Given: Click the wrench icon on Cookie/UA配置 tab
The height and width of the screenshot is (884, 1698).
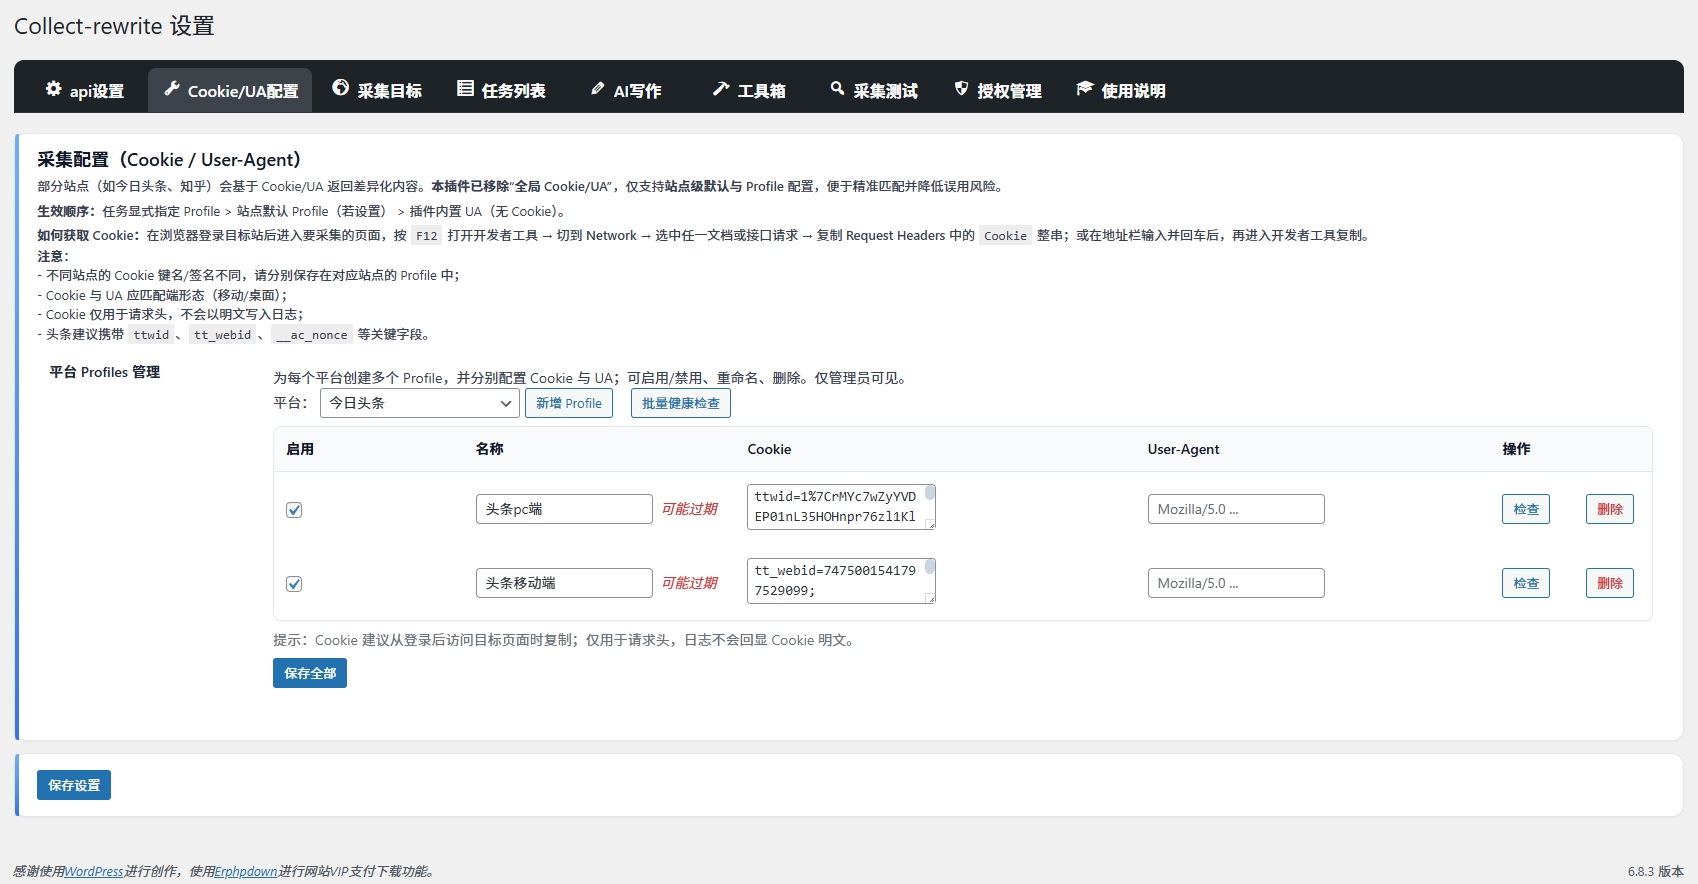Looking at the screenshot, I should tap(172, 89).
